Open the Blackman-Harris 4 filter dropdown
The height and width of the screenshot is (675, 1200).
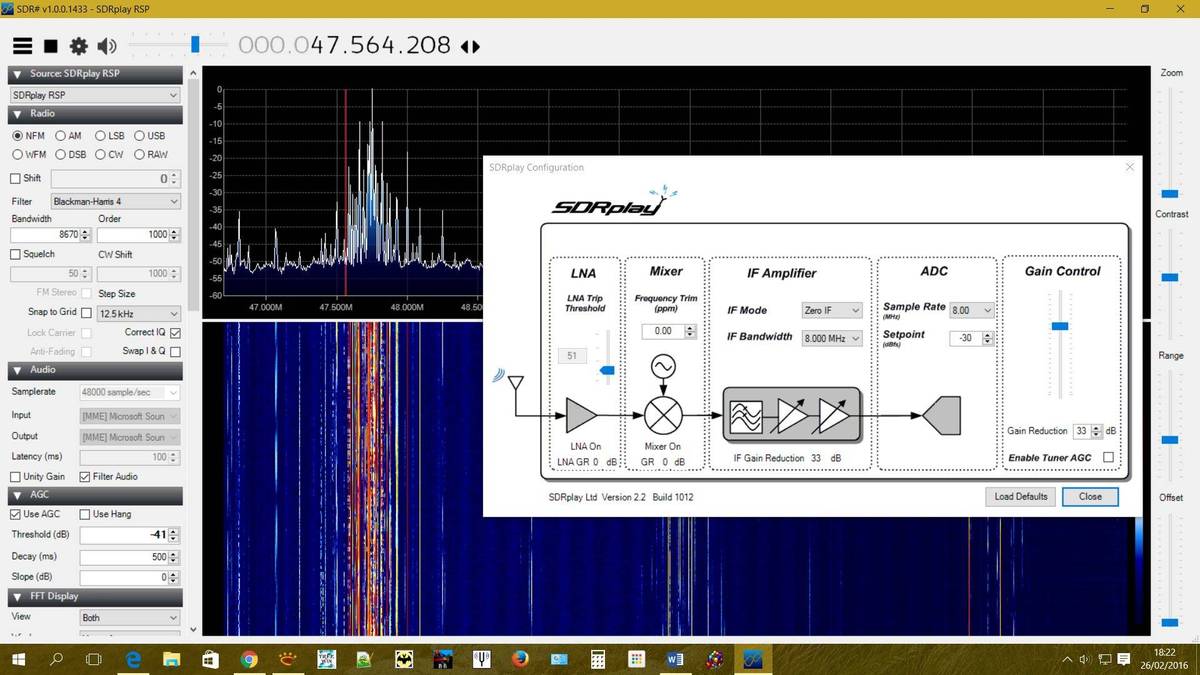coord(115,201)
